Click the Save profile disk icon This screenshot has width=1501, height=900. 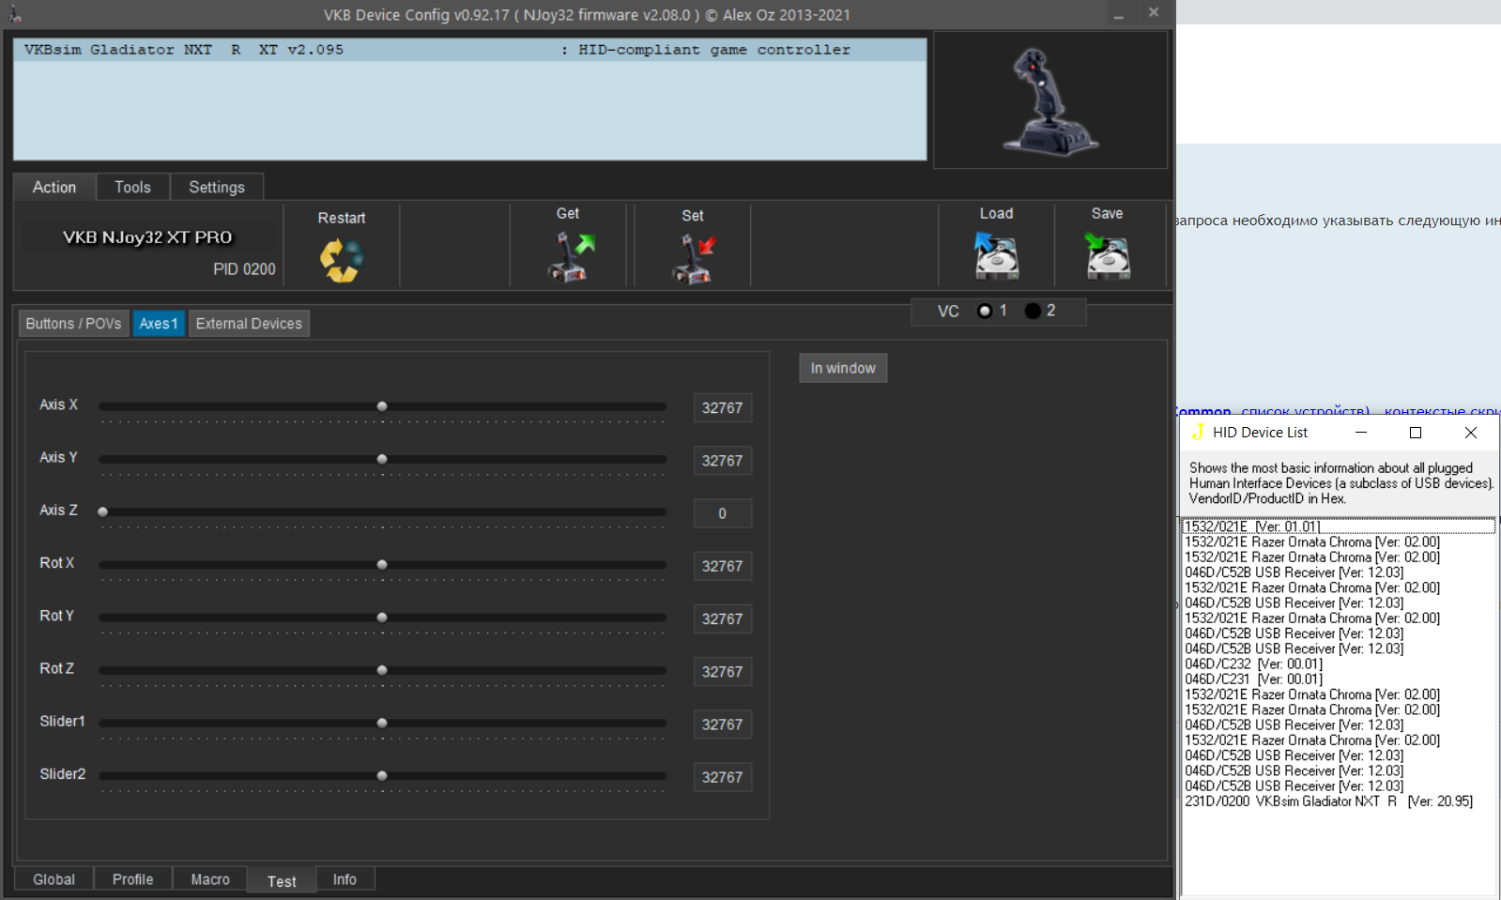(x=1107, y=256)
